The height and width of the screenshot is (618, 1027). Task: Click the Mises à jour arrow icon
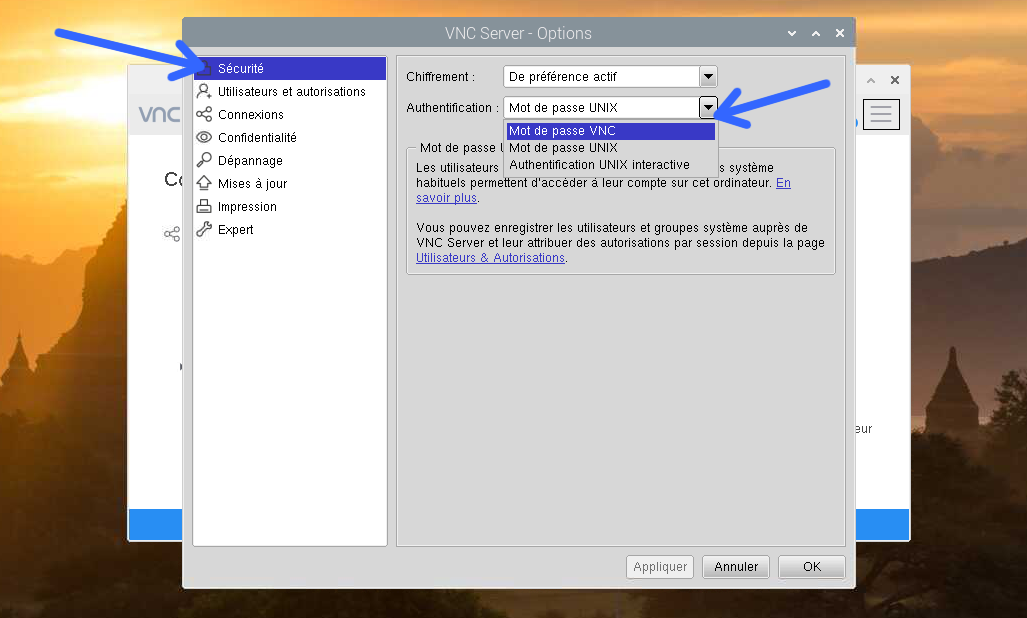[x=204, y=183]
